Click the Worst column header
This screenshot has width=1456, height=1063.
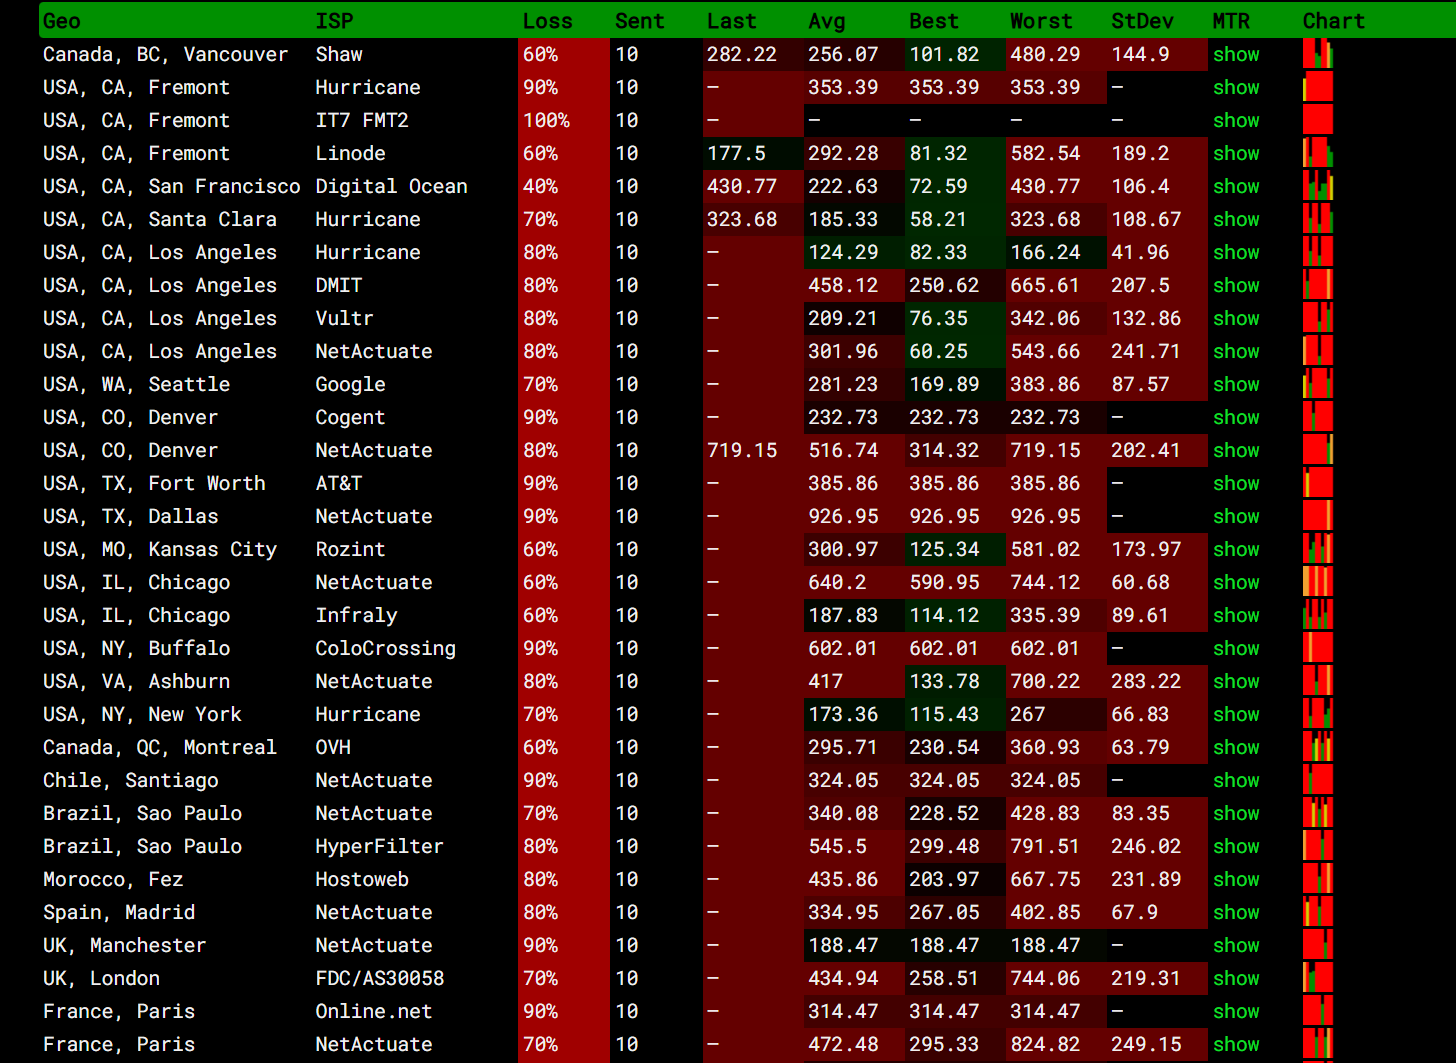[1041, 21]
